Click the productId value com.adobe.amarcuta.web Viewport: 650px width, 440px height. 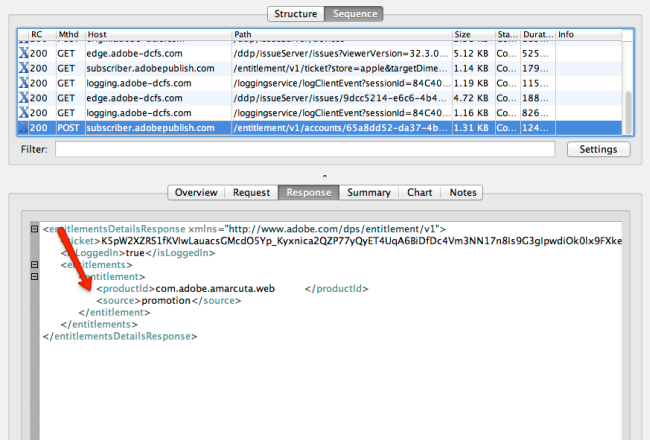click(215, 289)
